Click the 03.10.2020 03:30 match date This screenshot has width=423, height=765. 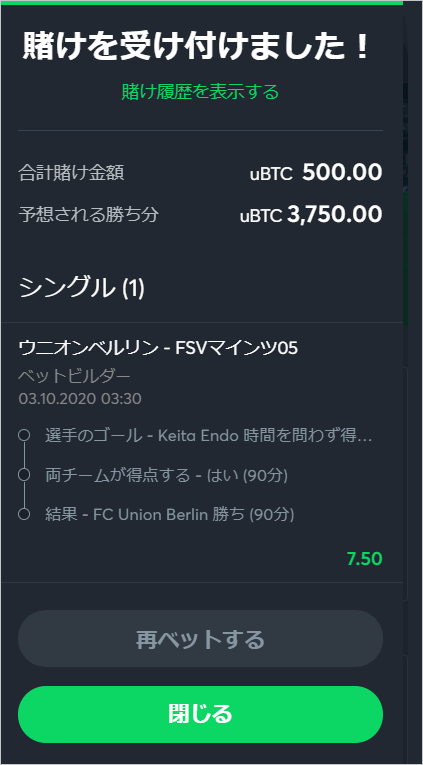(80, 399)
